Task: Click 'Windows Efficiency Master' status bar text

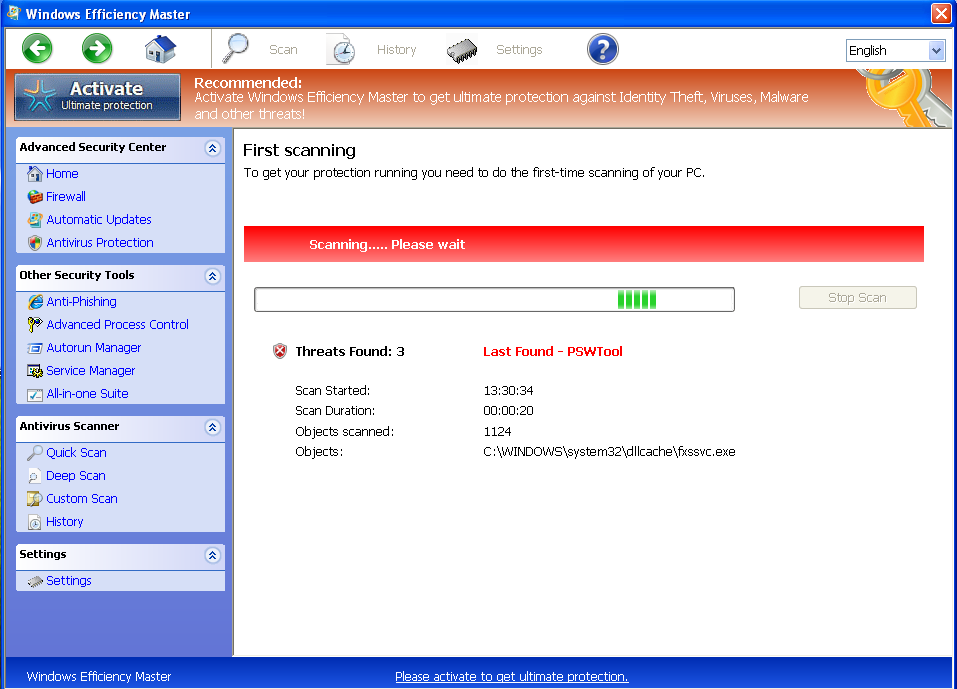Action: click(x=99, y=676)
